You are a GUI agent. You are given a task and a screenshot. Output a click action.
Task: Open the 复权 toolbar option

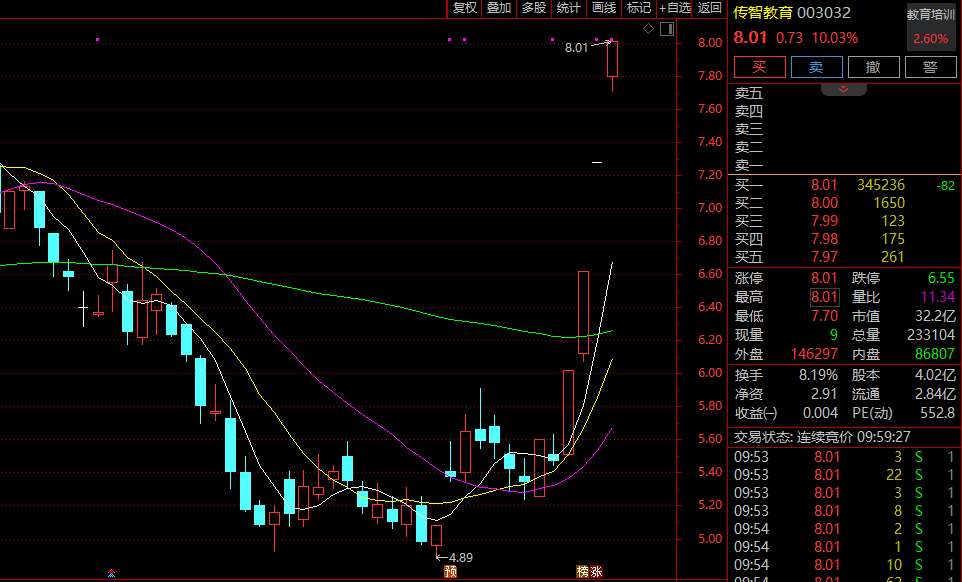click(x=464, y=8)
